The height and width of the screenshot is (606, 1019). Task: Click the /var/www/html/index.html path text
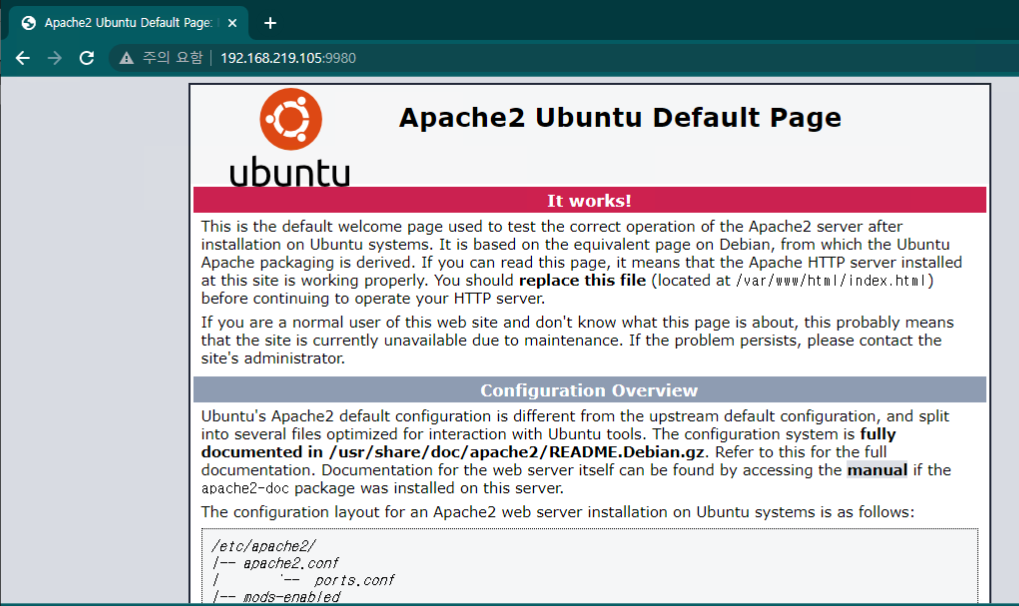pos(831,281)
